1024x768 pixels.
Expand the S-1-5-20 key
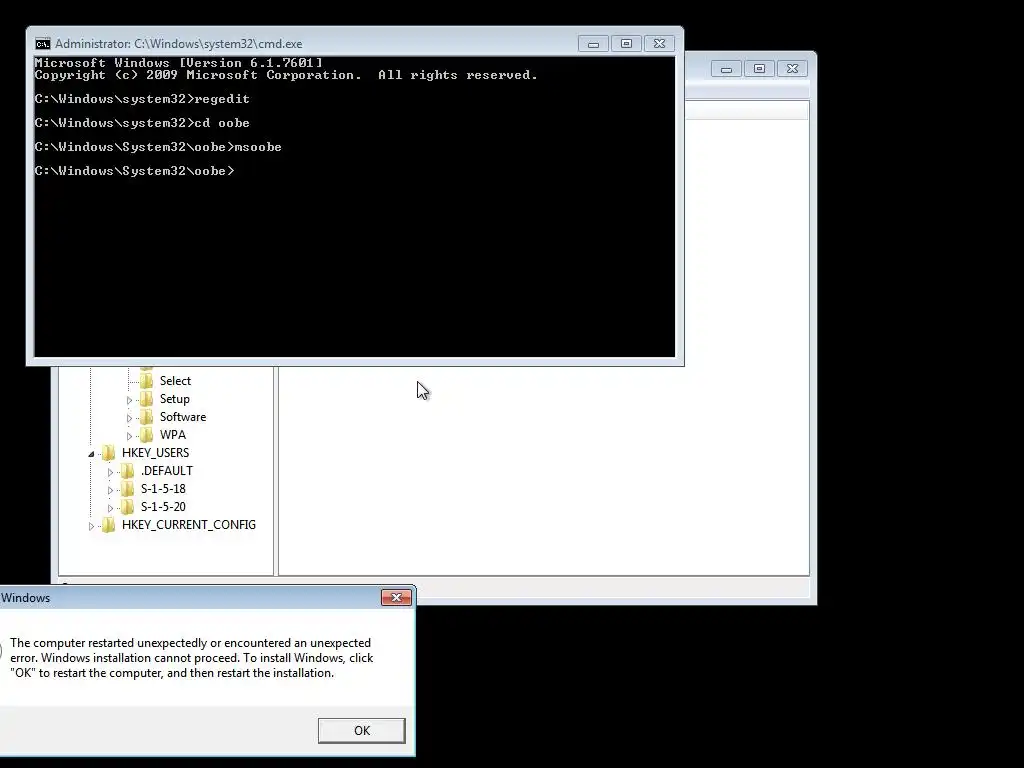(x=110, y=507)
